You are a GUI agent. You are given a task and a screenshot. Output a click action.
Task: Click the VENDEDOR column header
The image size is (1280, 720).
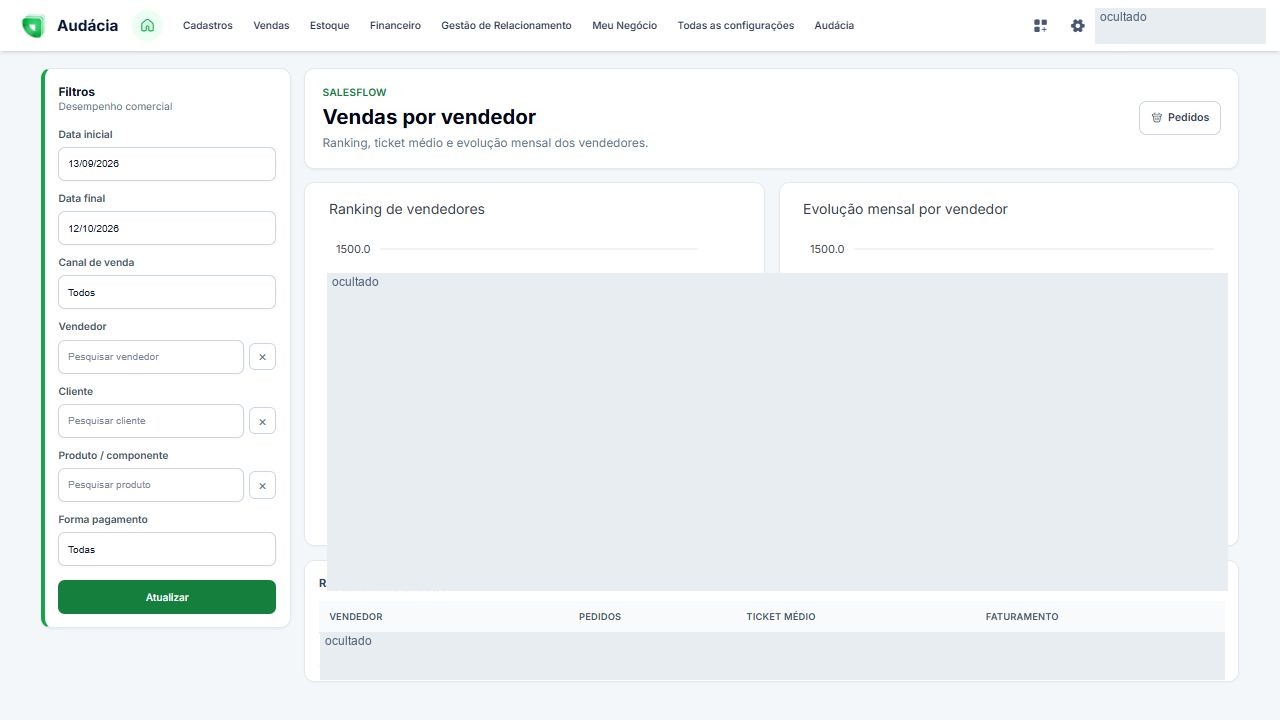[x=356, y=617]
